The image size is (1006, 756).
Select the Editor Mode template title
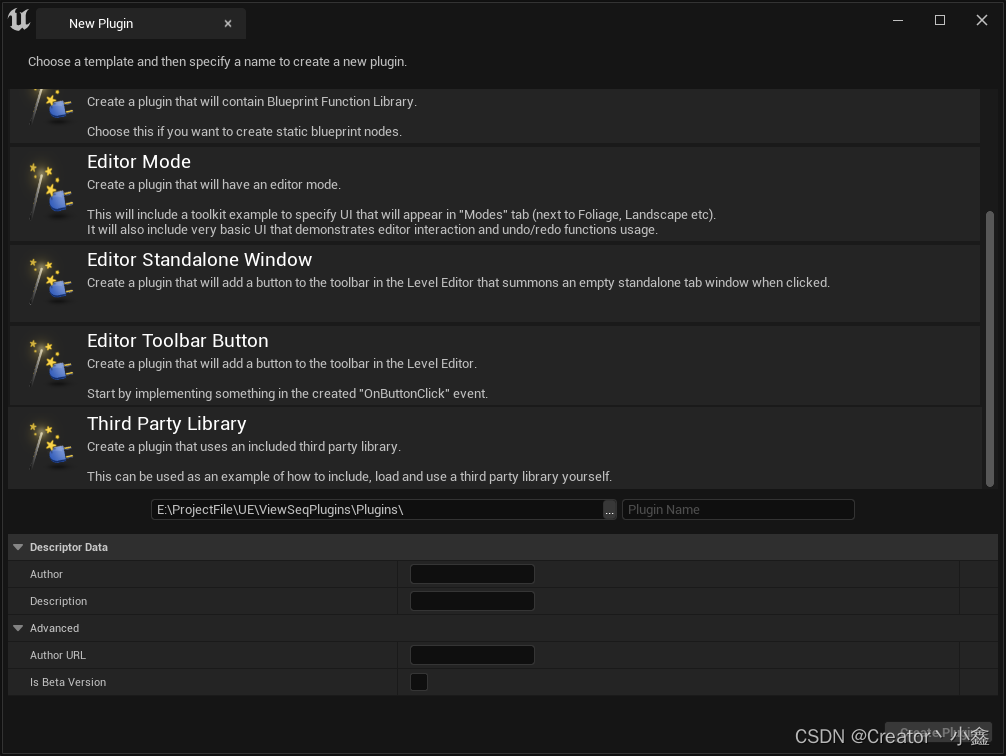pos(139,162)
